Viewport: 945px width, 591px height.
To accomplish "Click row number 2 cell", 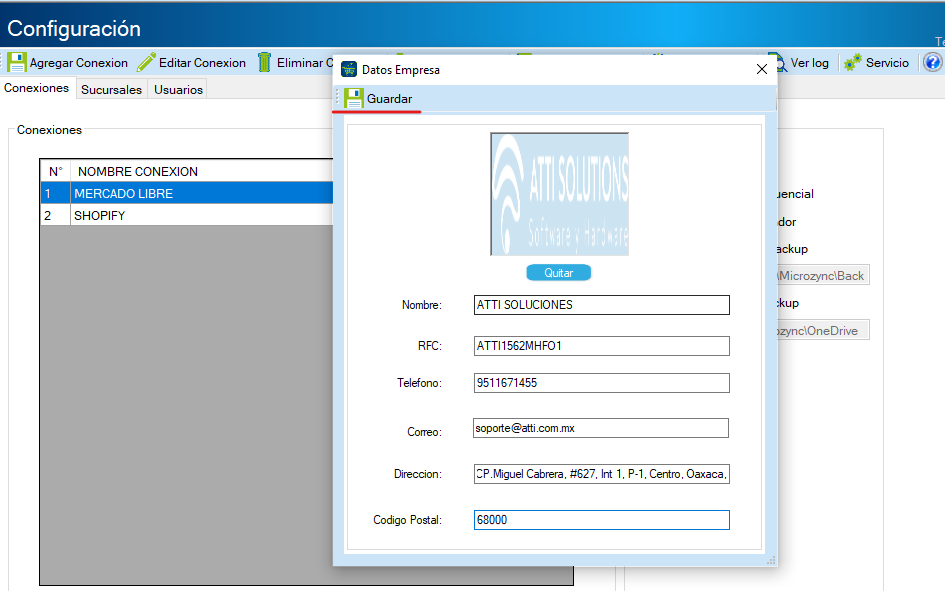I will 55,216.
